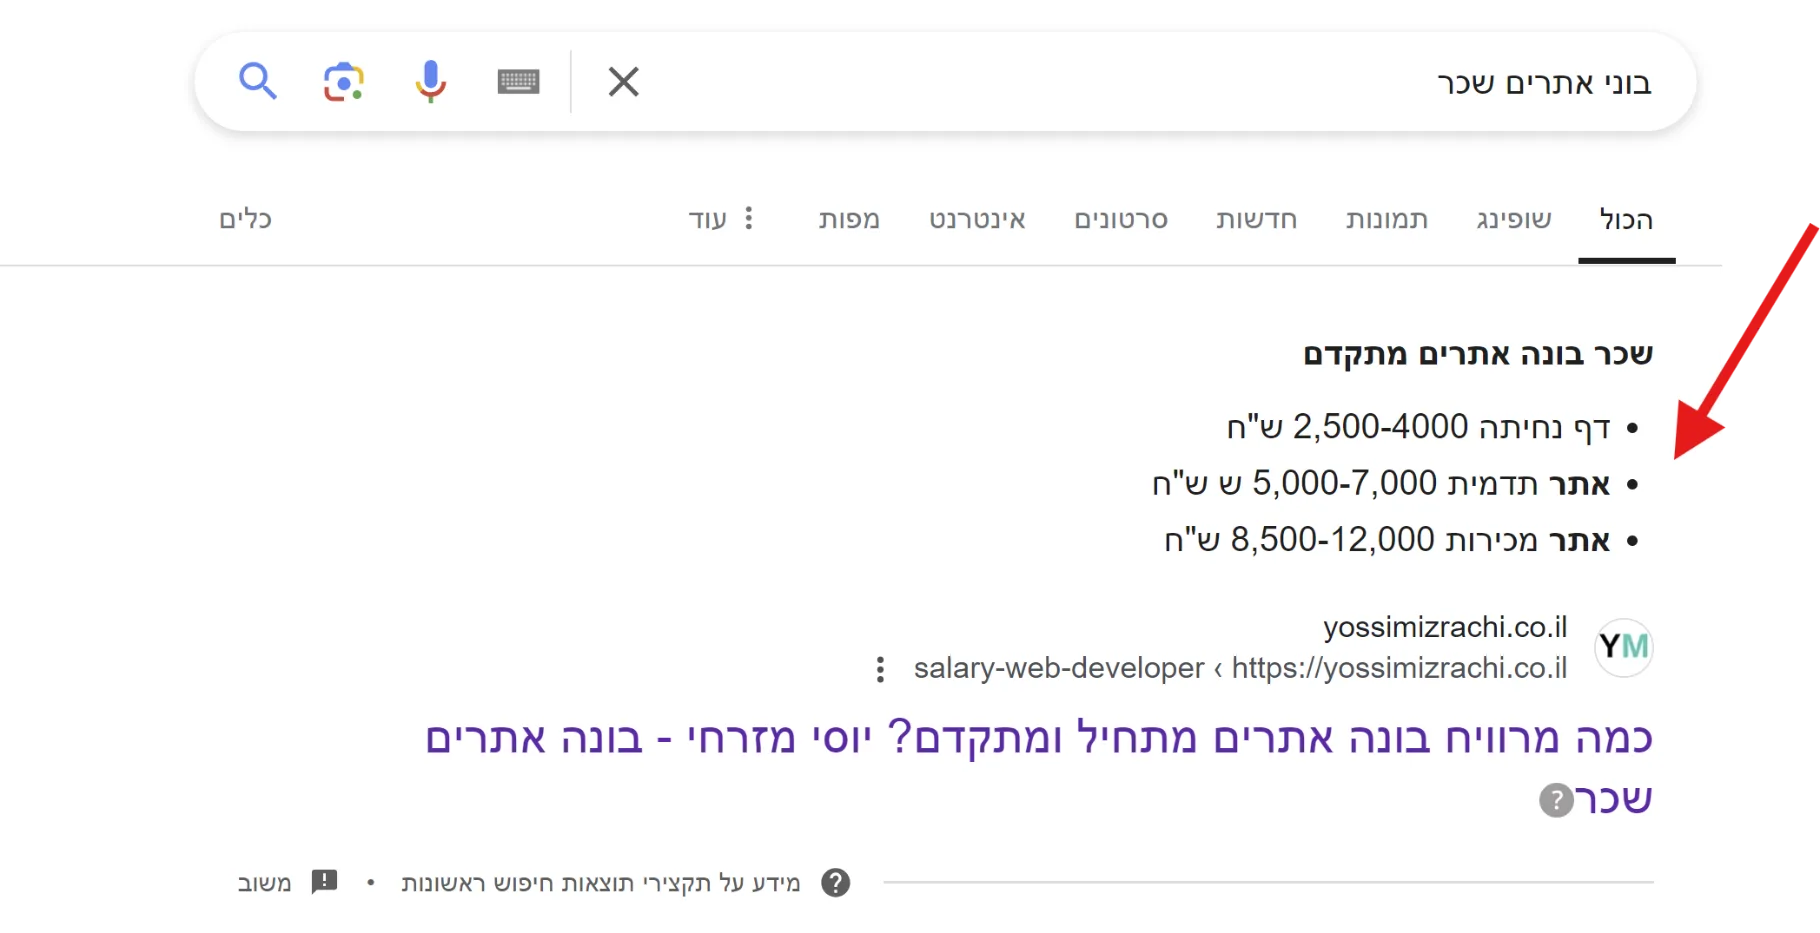
Task: Click the magnifying glass search icon
Action: pos(257,81)
